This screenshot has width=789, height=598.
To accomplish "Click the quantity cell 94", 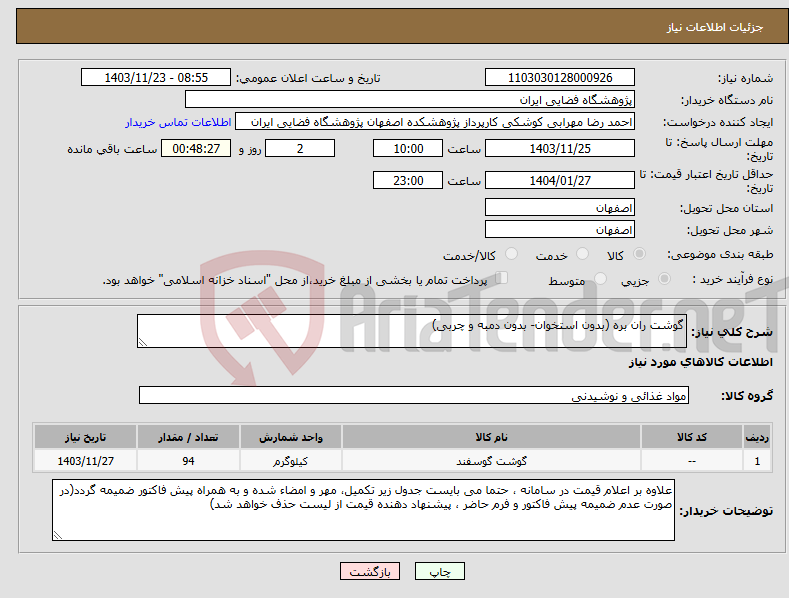I will point(188,461).
